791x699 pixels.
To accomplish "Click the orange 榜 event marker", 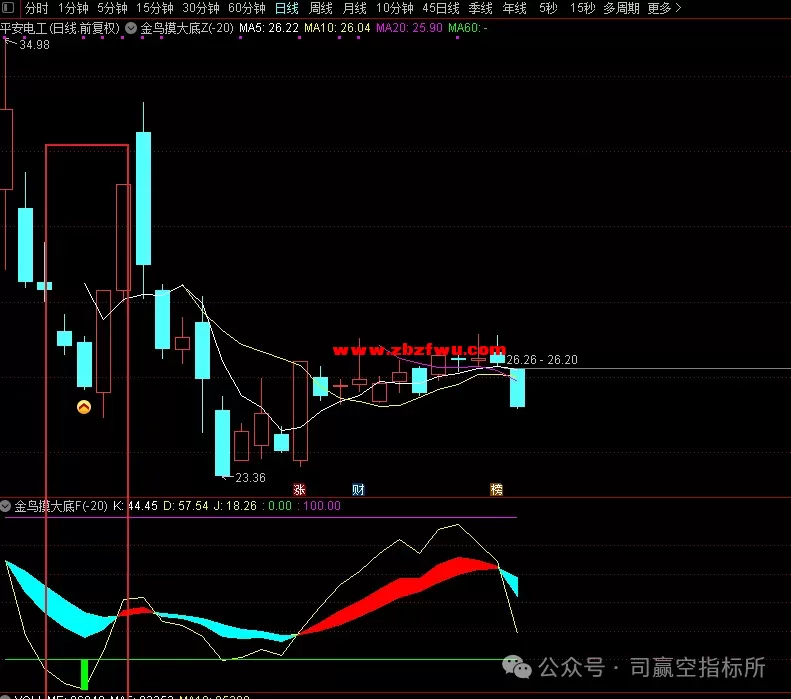I will coord(496,489).
